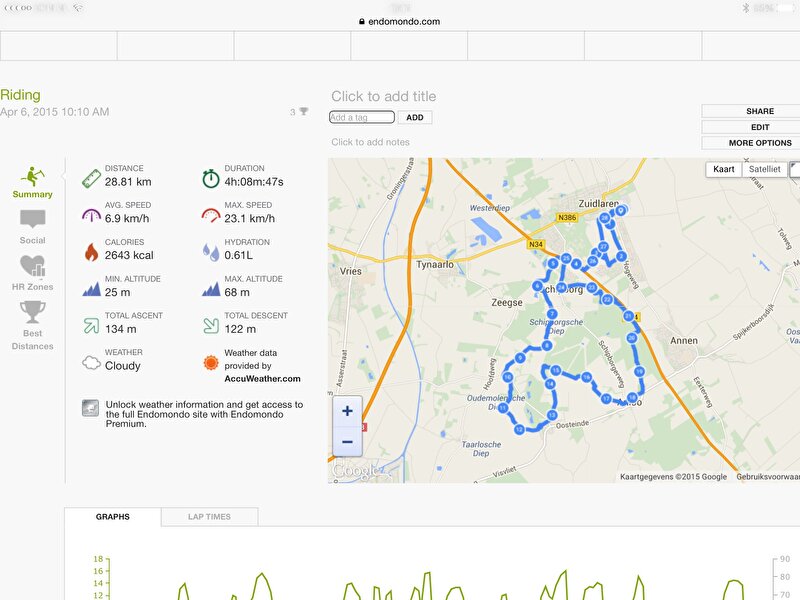Click the hydration water drops icon
Image resolution: width=800 pixels, height=600 pixels.
click(211, 252)
